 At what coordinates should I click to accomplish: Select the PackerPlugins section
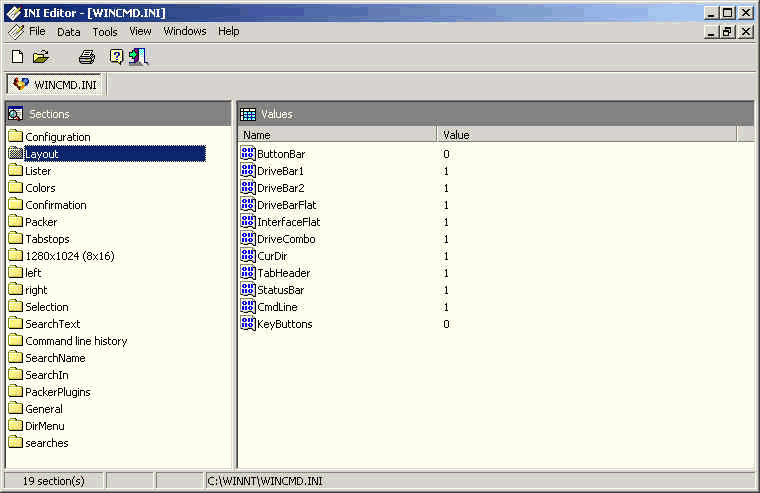[x=58, y=392]
